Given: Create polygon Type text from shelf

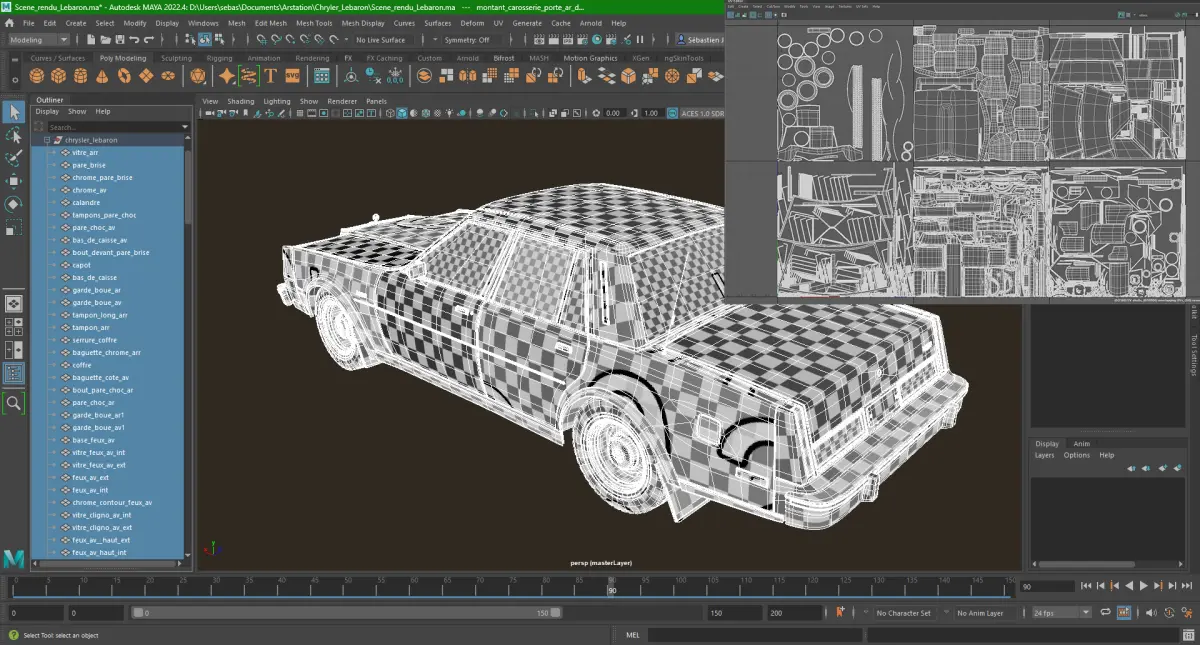Looking at the screenshot, I should point(270,76).
